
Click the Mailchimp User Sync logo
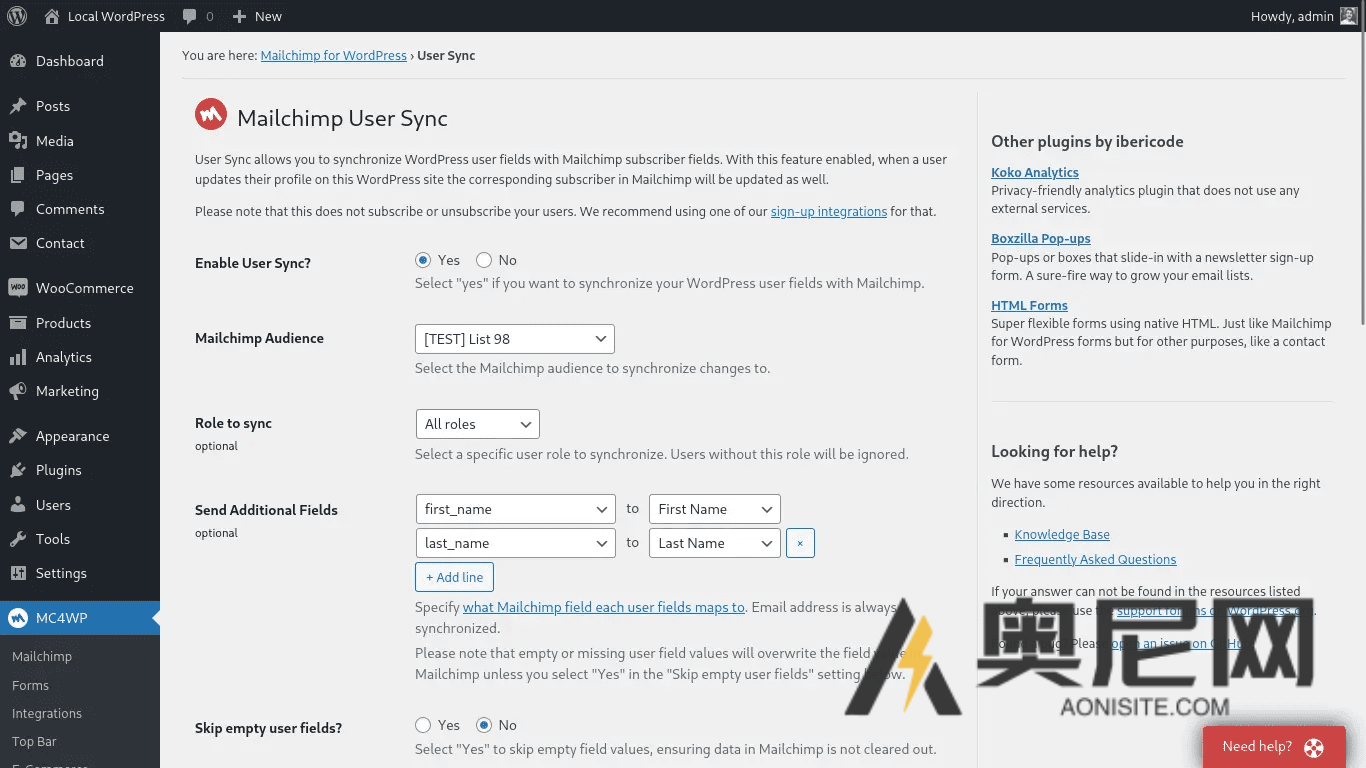pos(210,115)
